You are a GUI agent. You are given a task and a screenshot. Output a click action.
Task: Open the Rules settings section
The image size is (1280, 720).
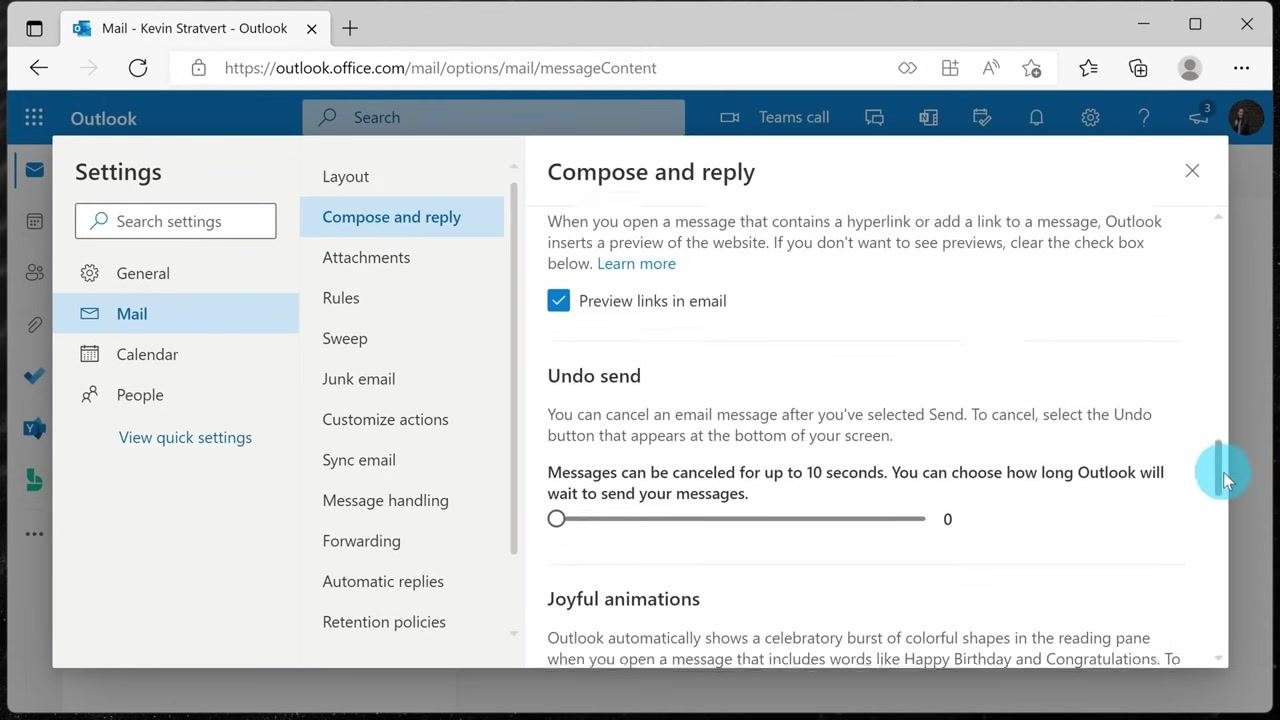402,298
